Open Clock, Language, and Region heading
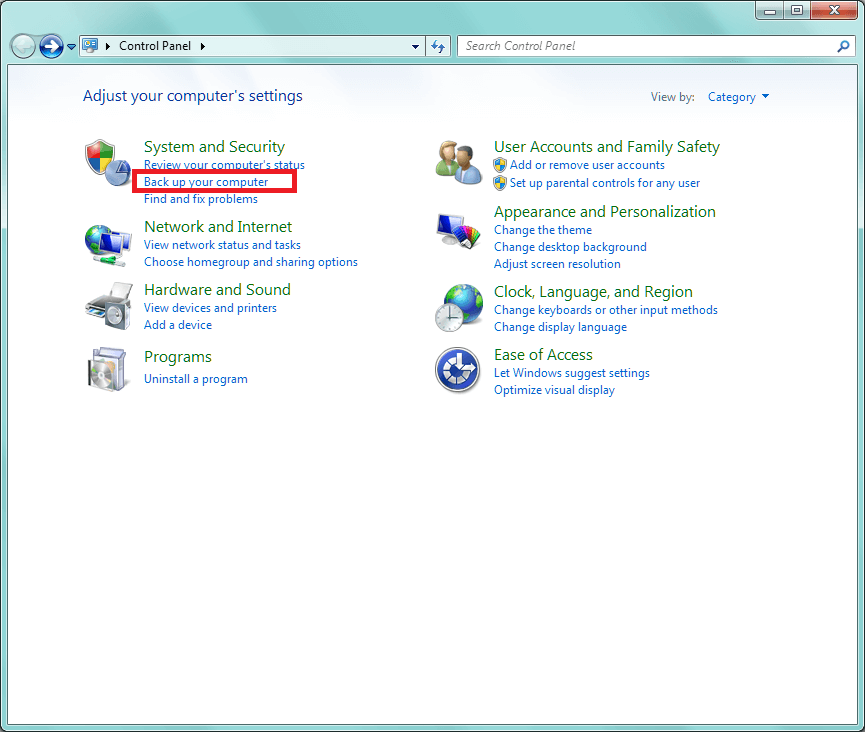The image size is (865, 732). [593, 292]
